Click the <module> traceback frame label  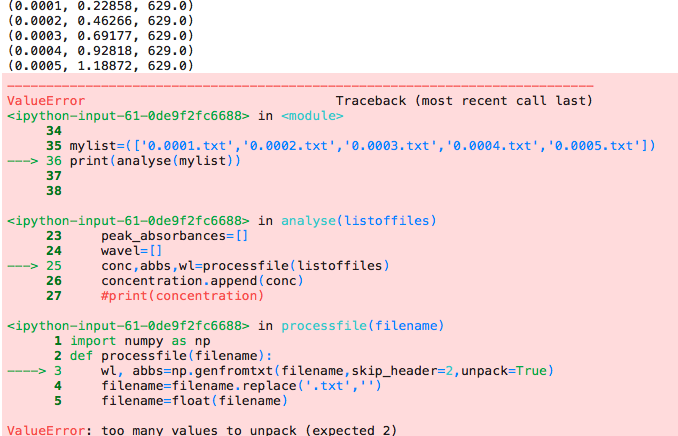[x=312, y=116]
